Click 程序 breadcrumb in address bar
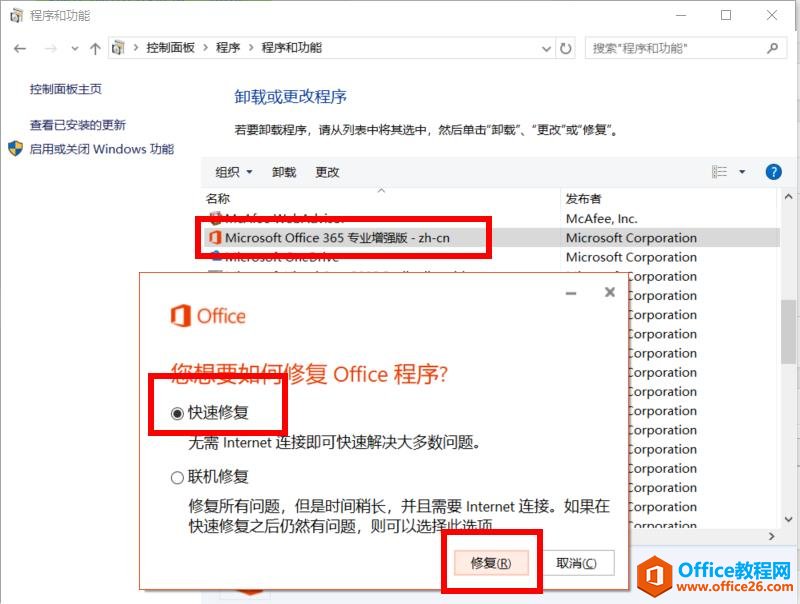The image size is (800, 604). point(228,48)
